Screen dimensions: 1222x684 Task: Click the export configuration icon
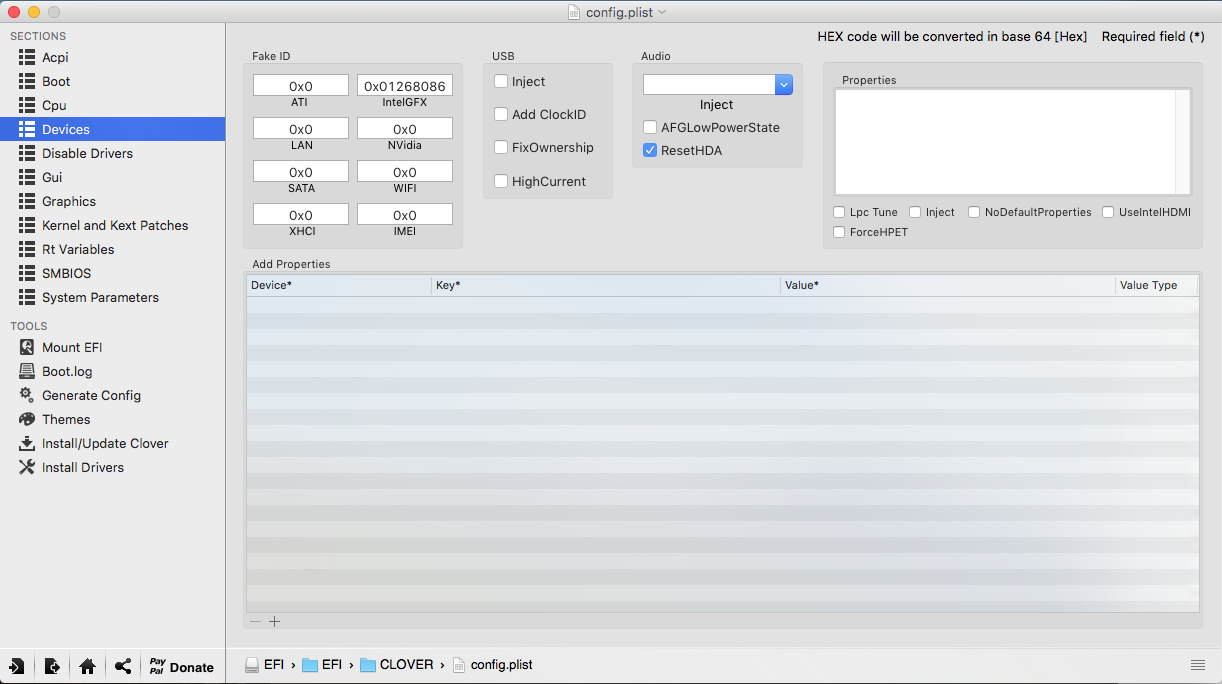click(52, 666)
